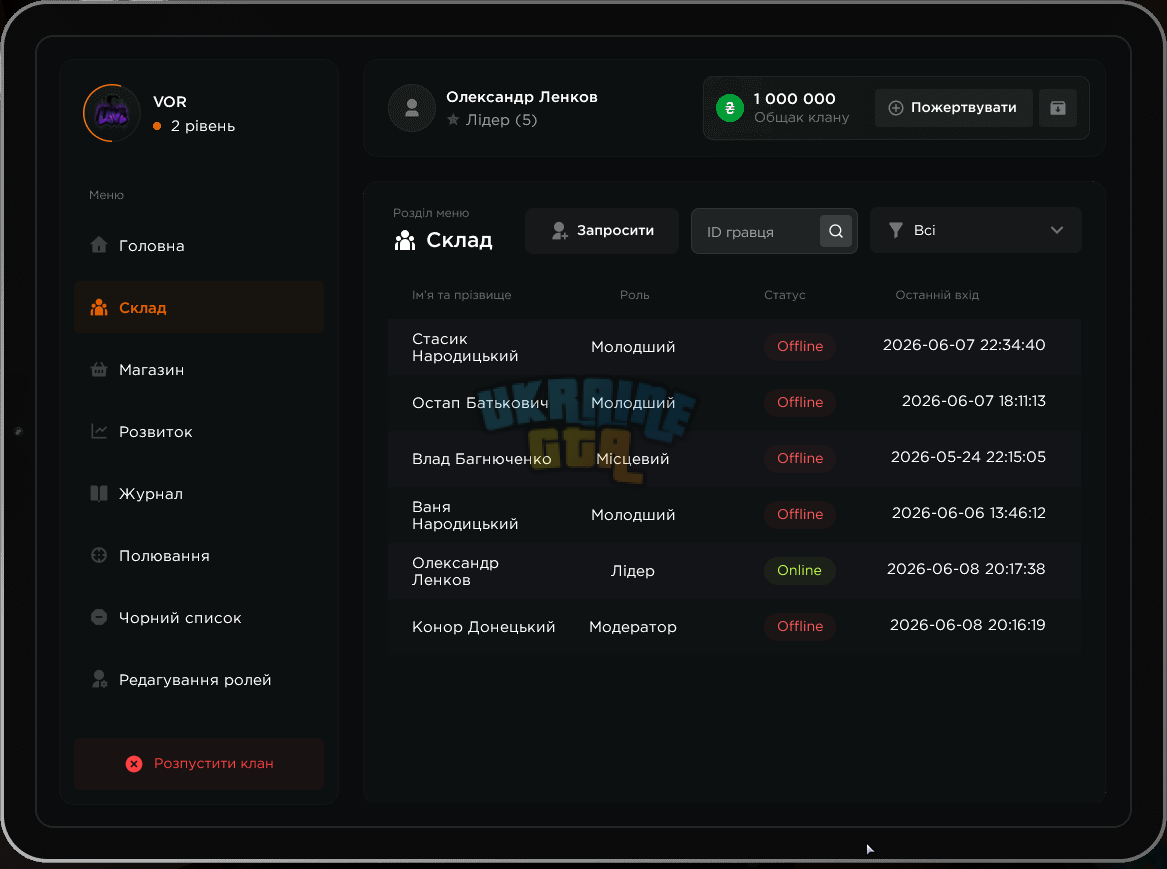
Task: Click the Роль column header
Action: 634,295
